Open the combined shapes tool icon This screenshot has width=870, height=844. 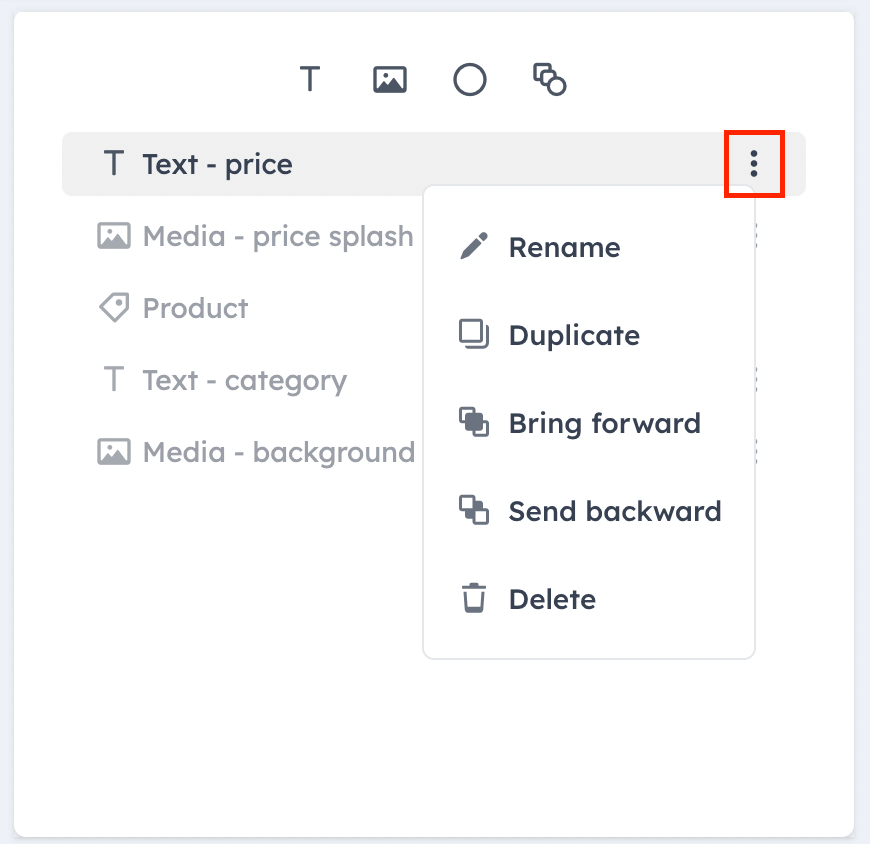(549, 79)
